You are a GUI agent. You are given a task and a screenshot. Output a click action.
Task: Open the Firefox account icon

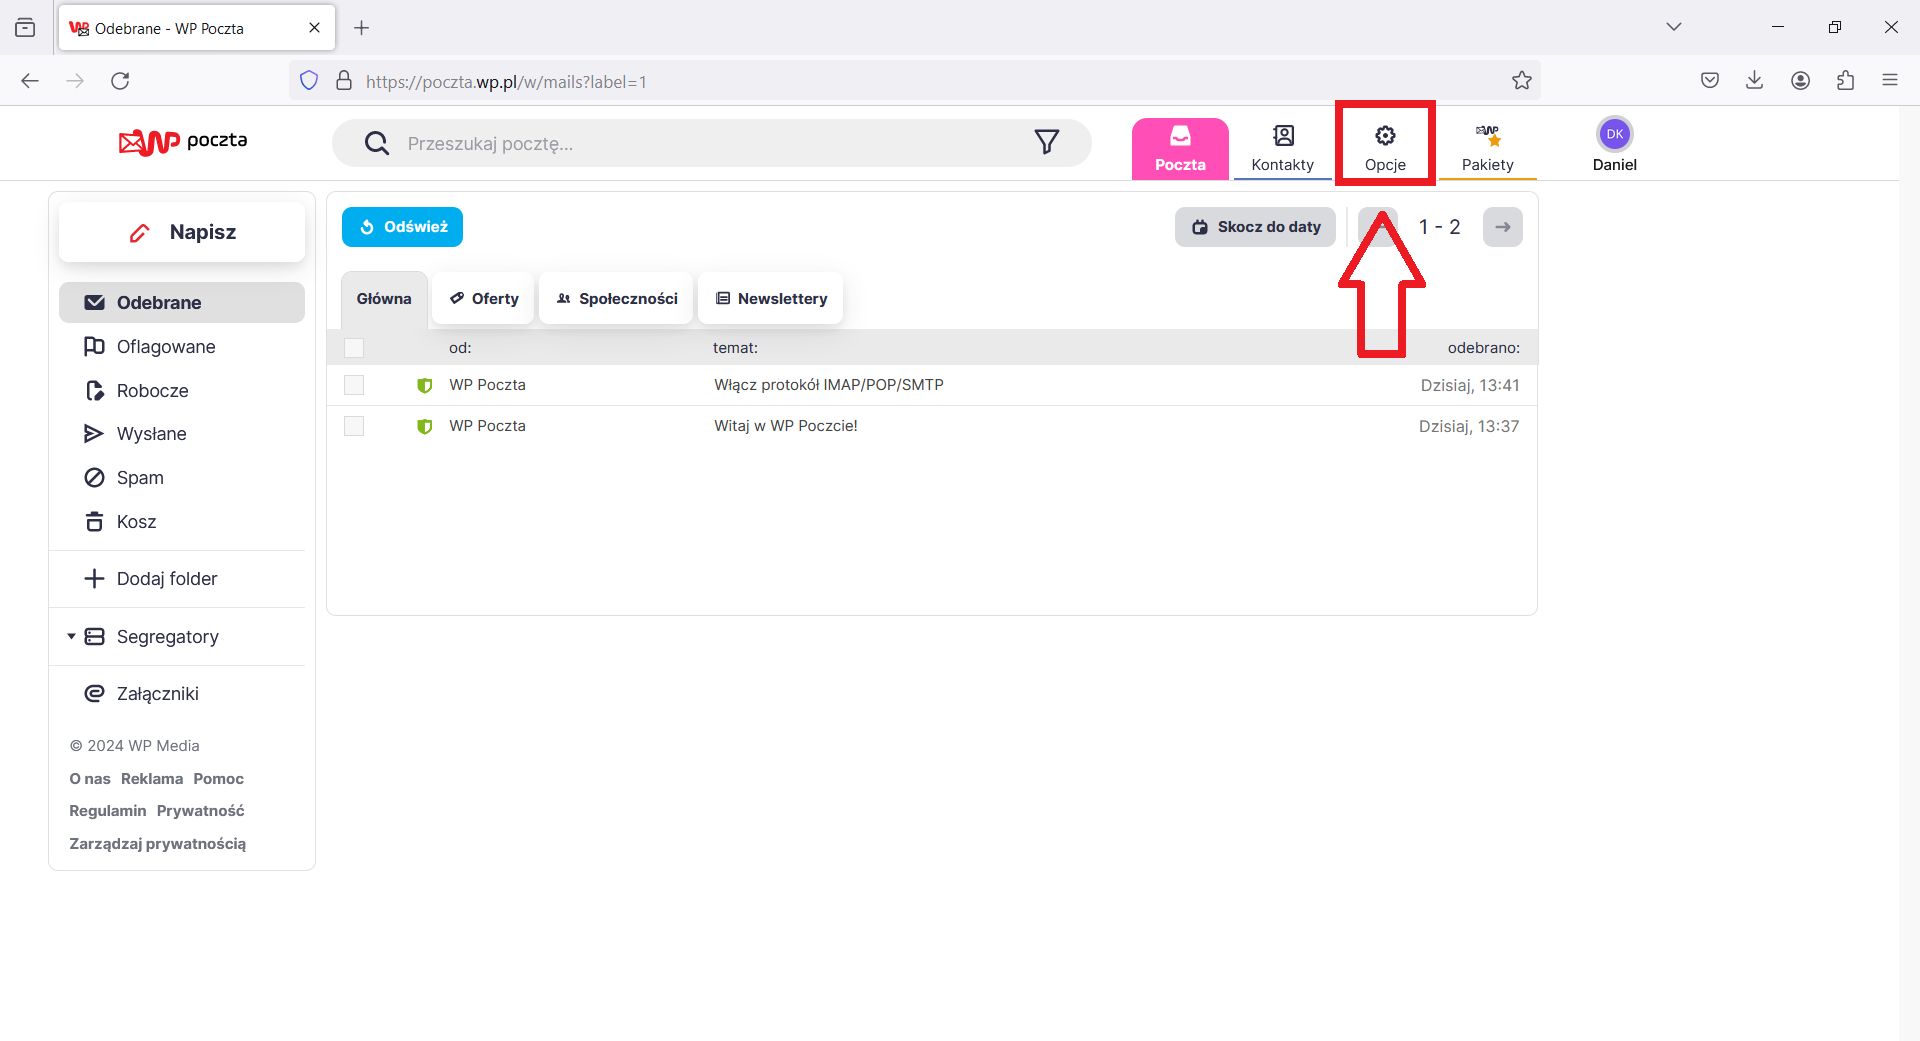[1800, 81]
